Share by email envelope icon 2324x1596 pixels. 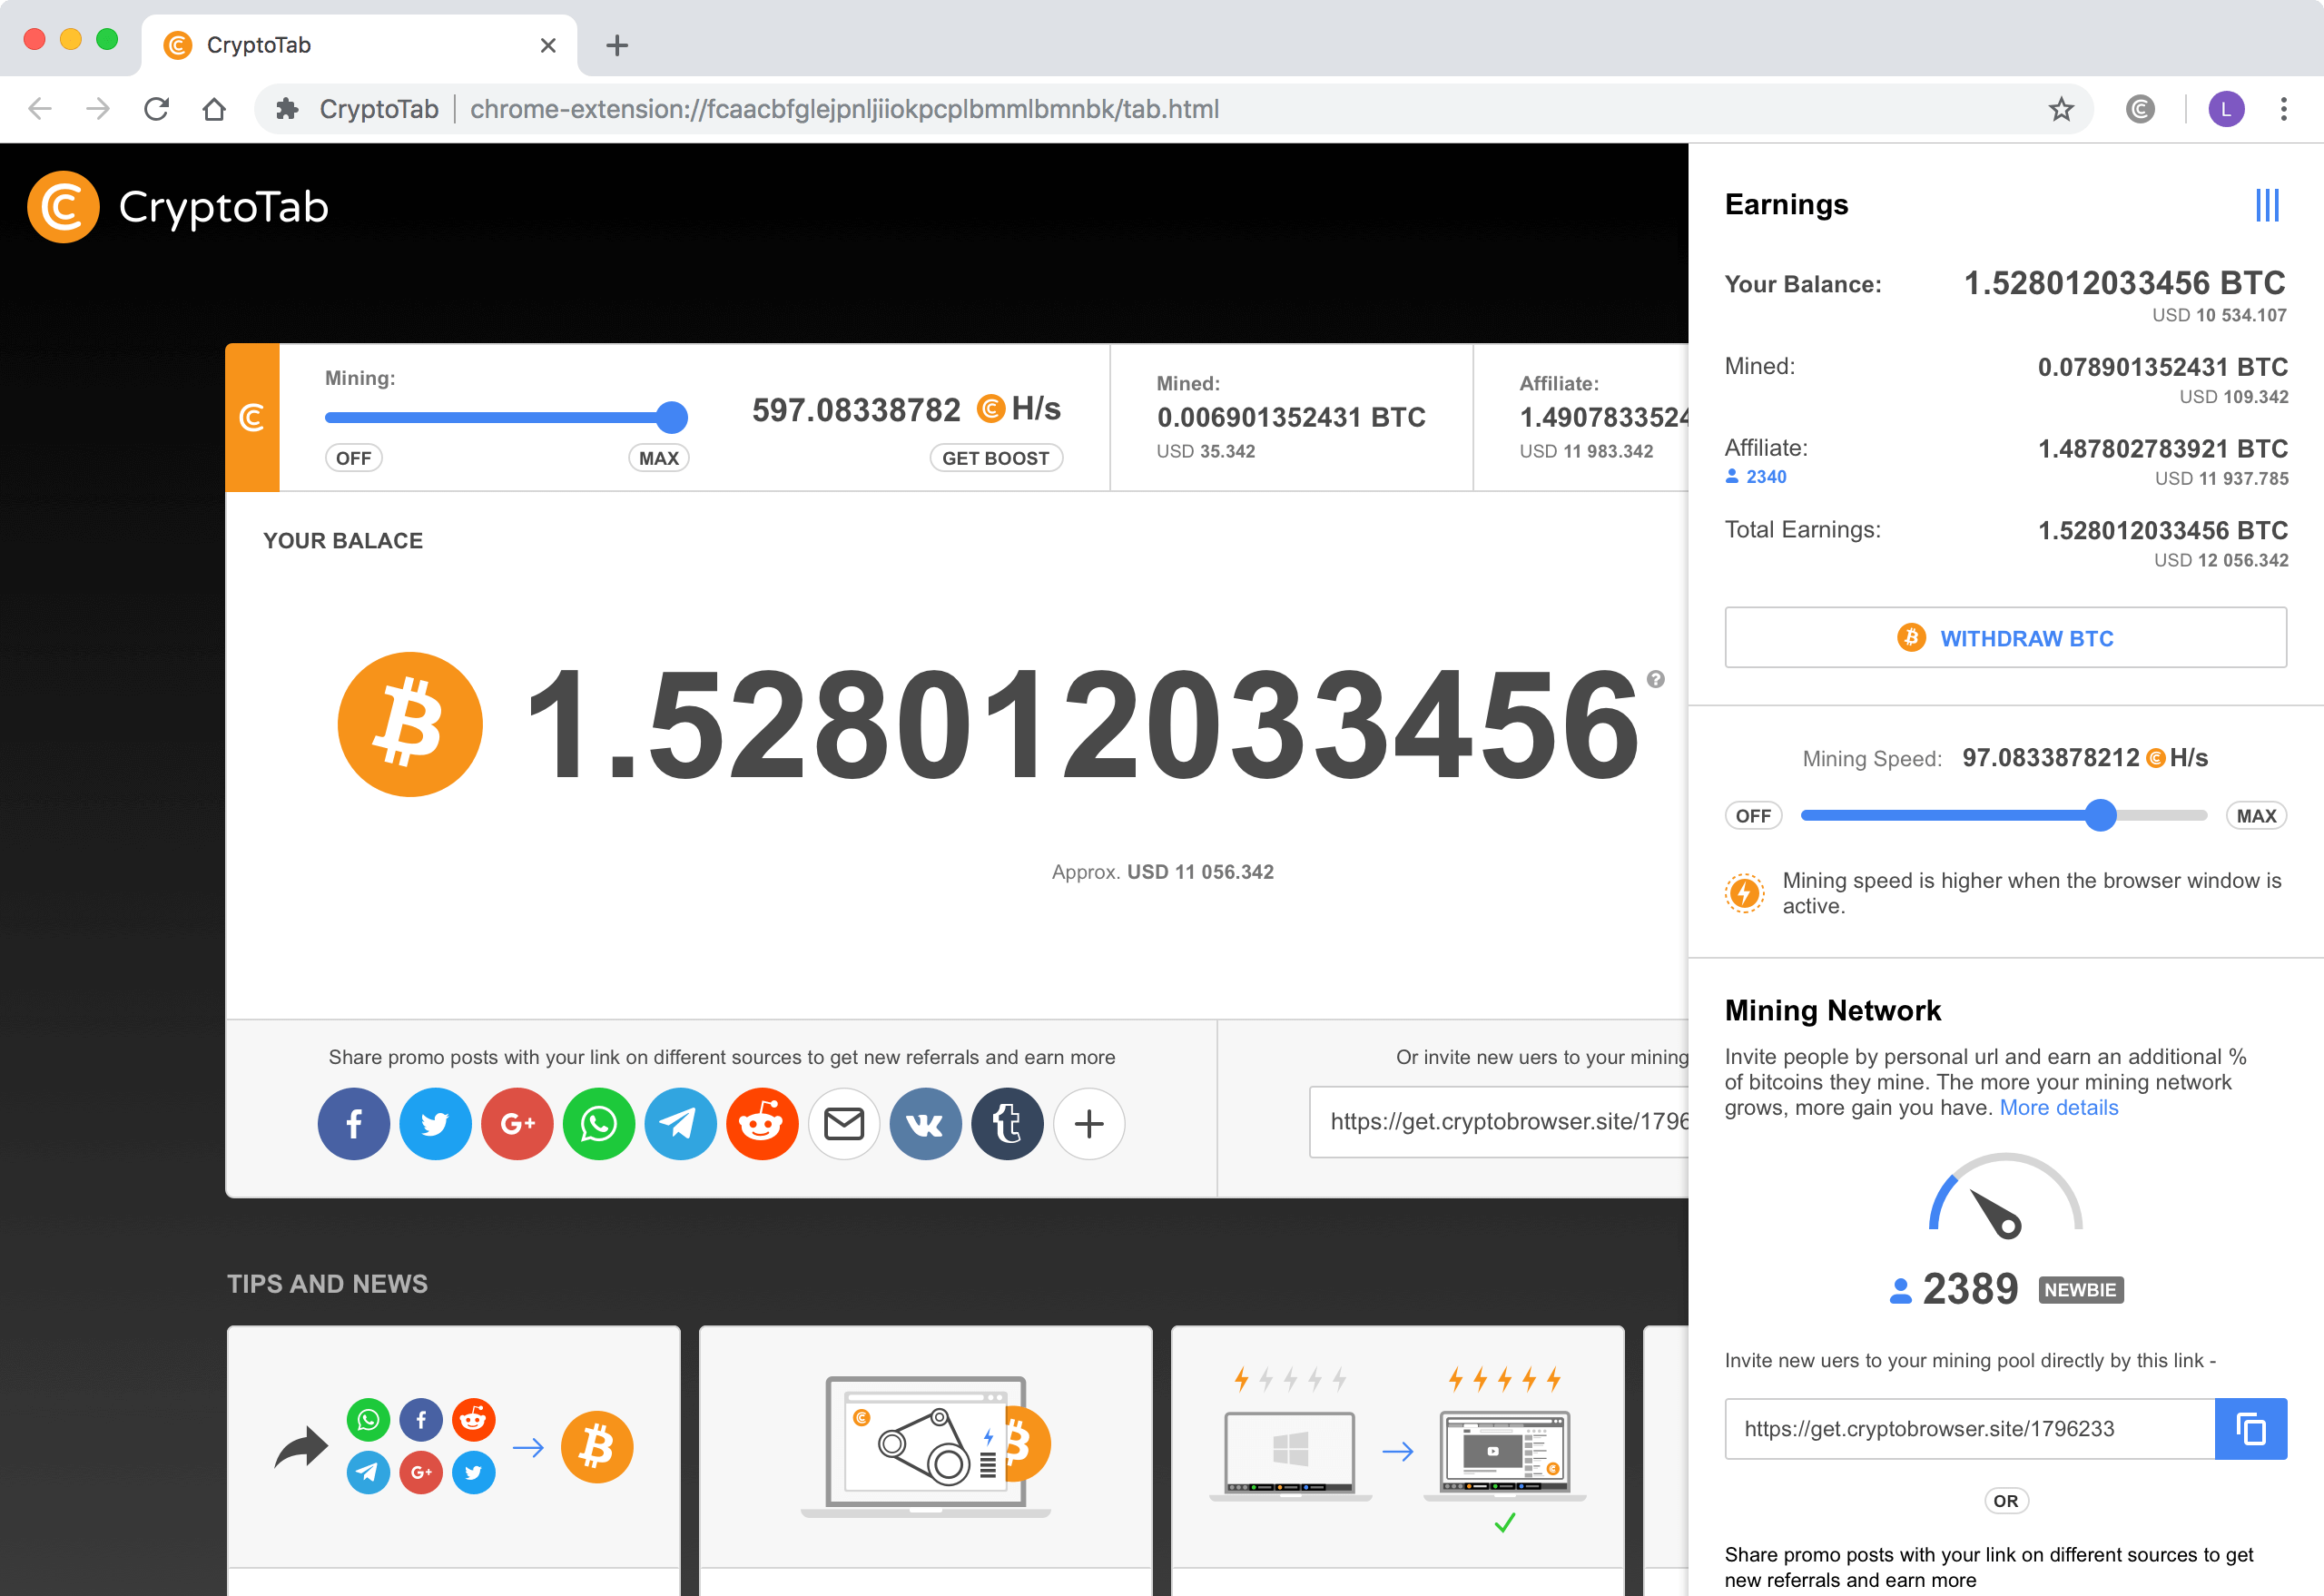point(844,1124)
